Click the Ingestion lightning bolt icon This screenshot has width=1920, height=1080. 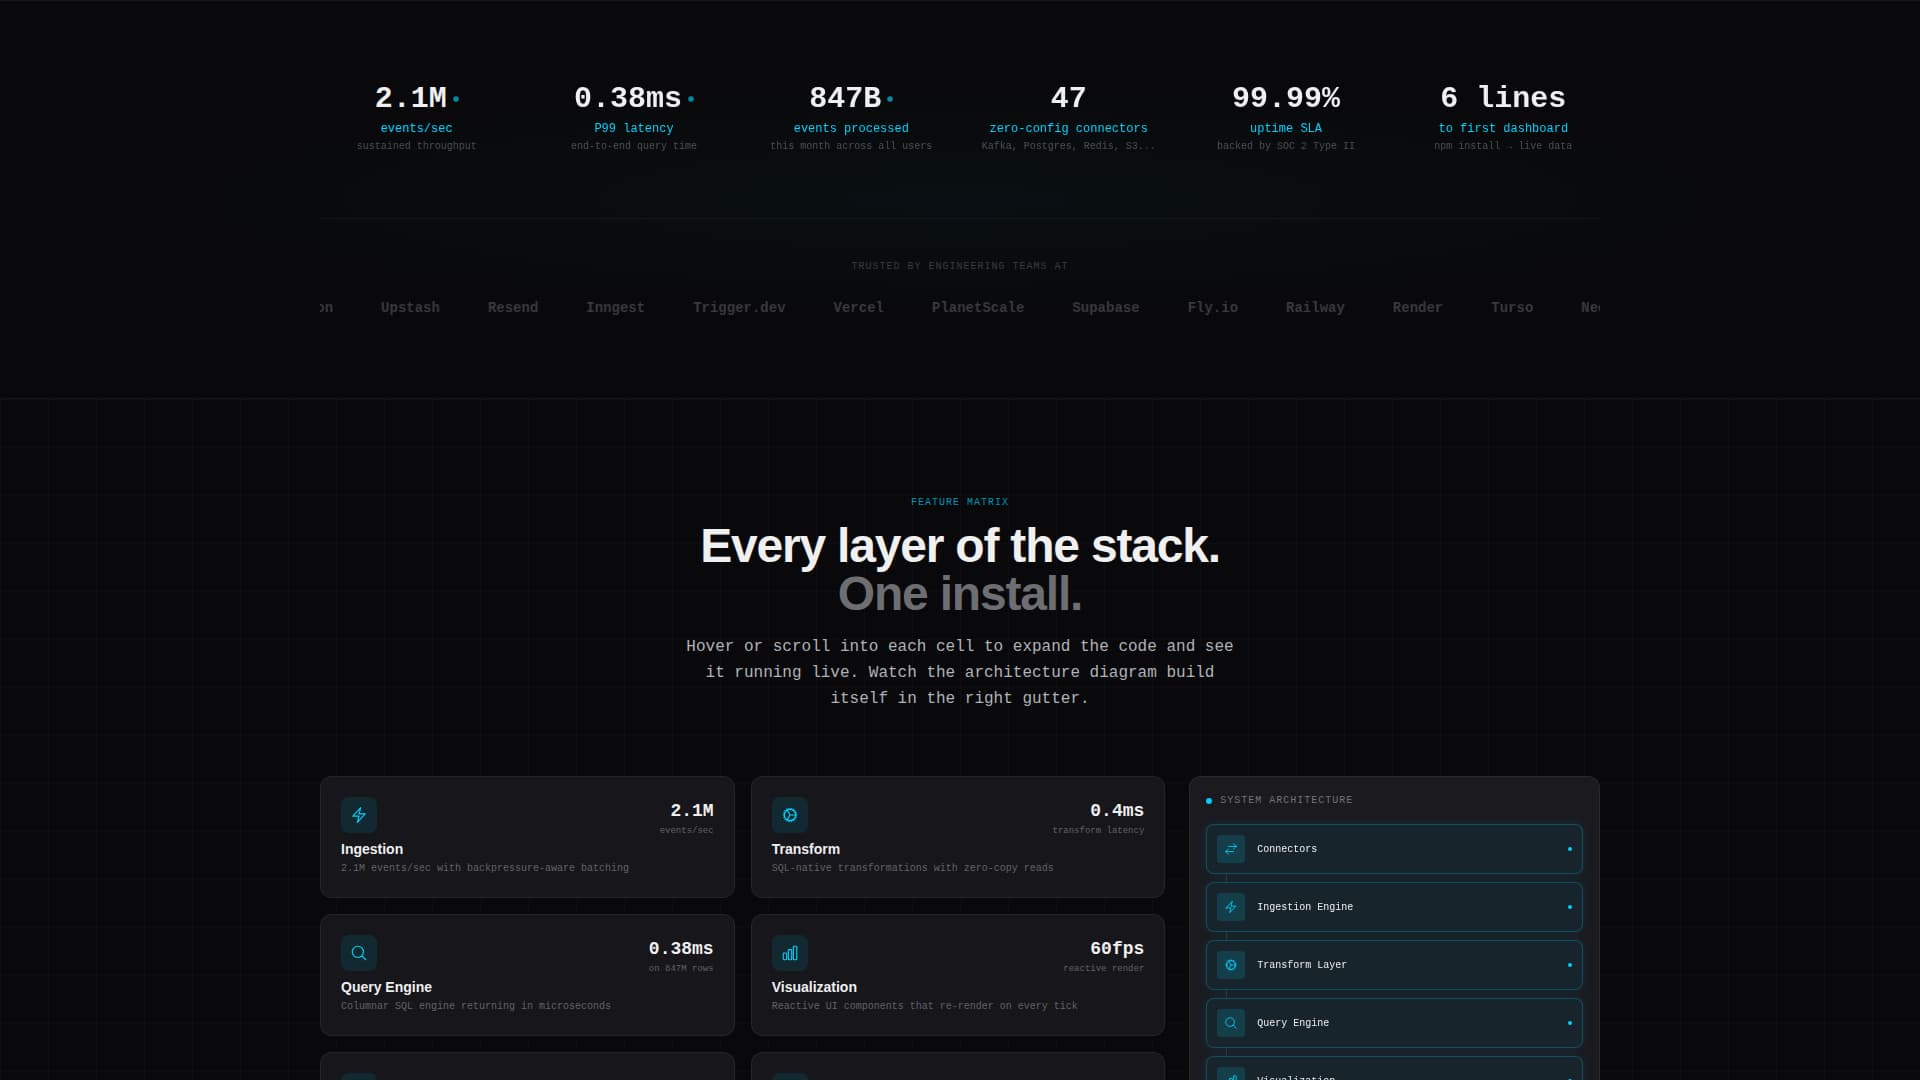point(359,815)
